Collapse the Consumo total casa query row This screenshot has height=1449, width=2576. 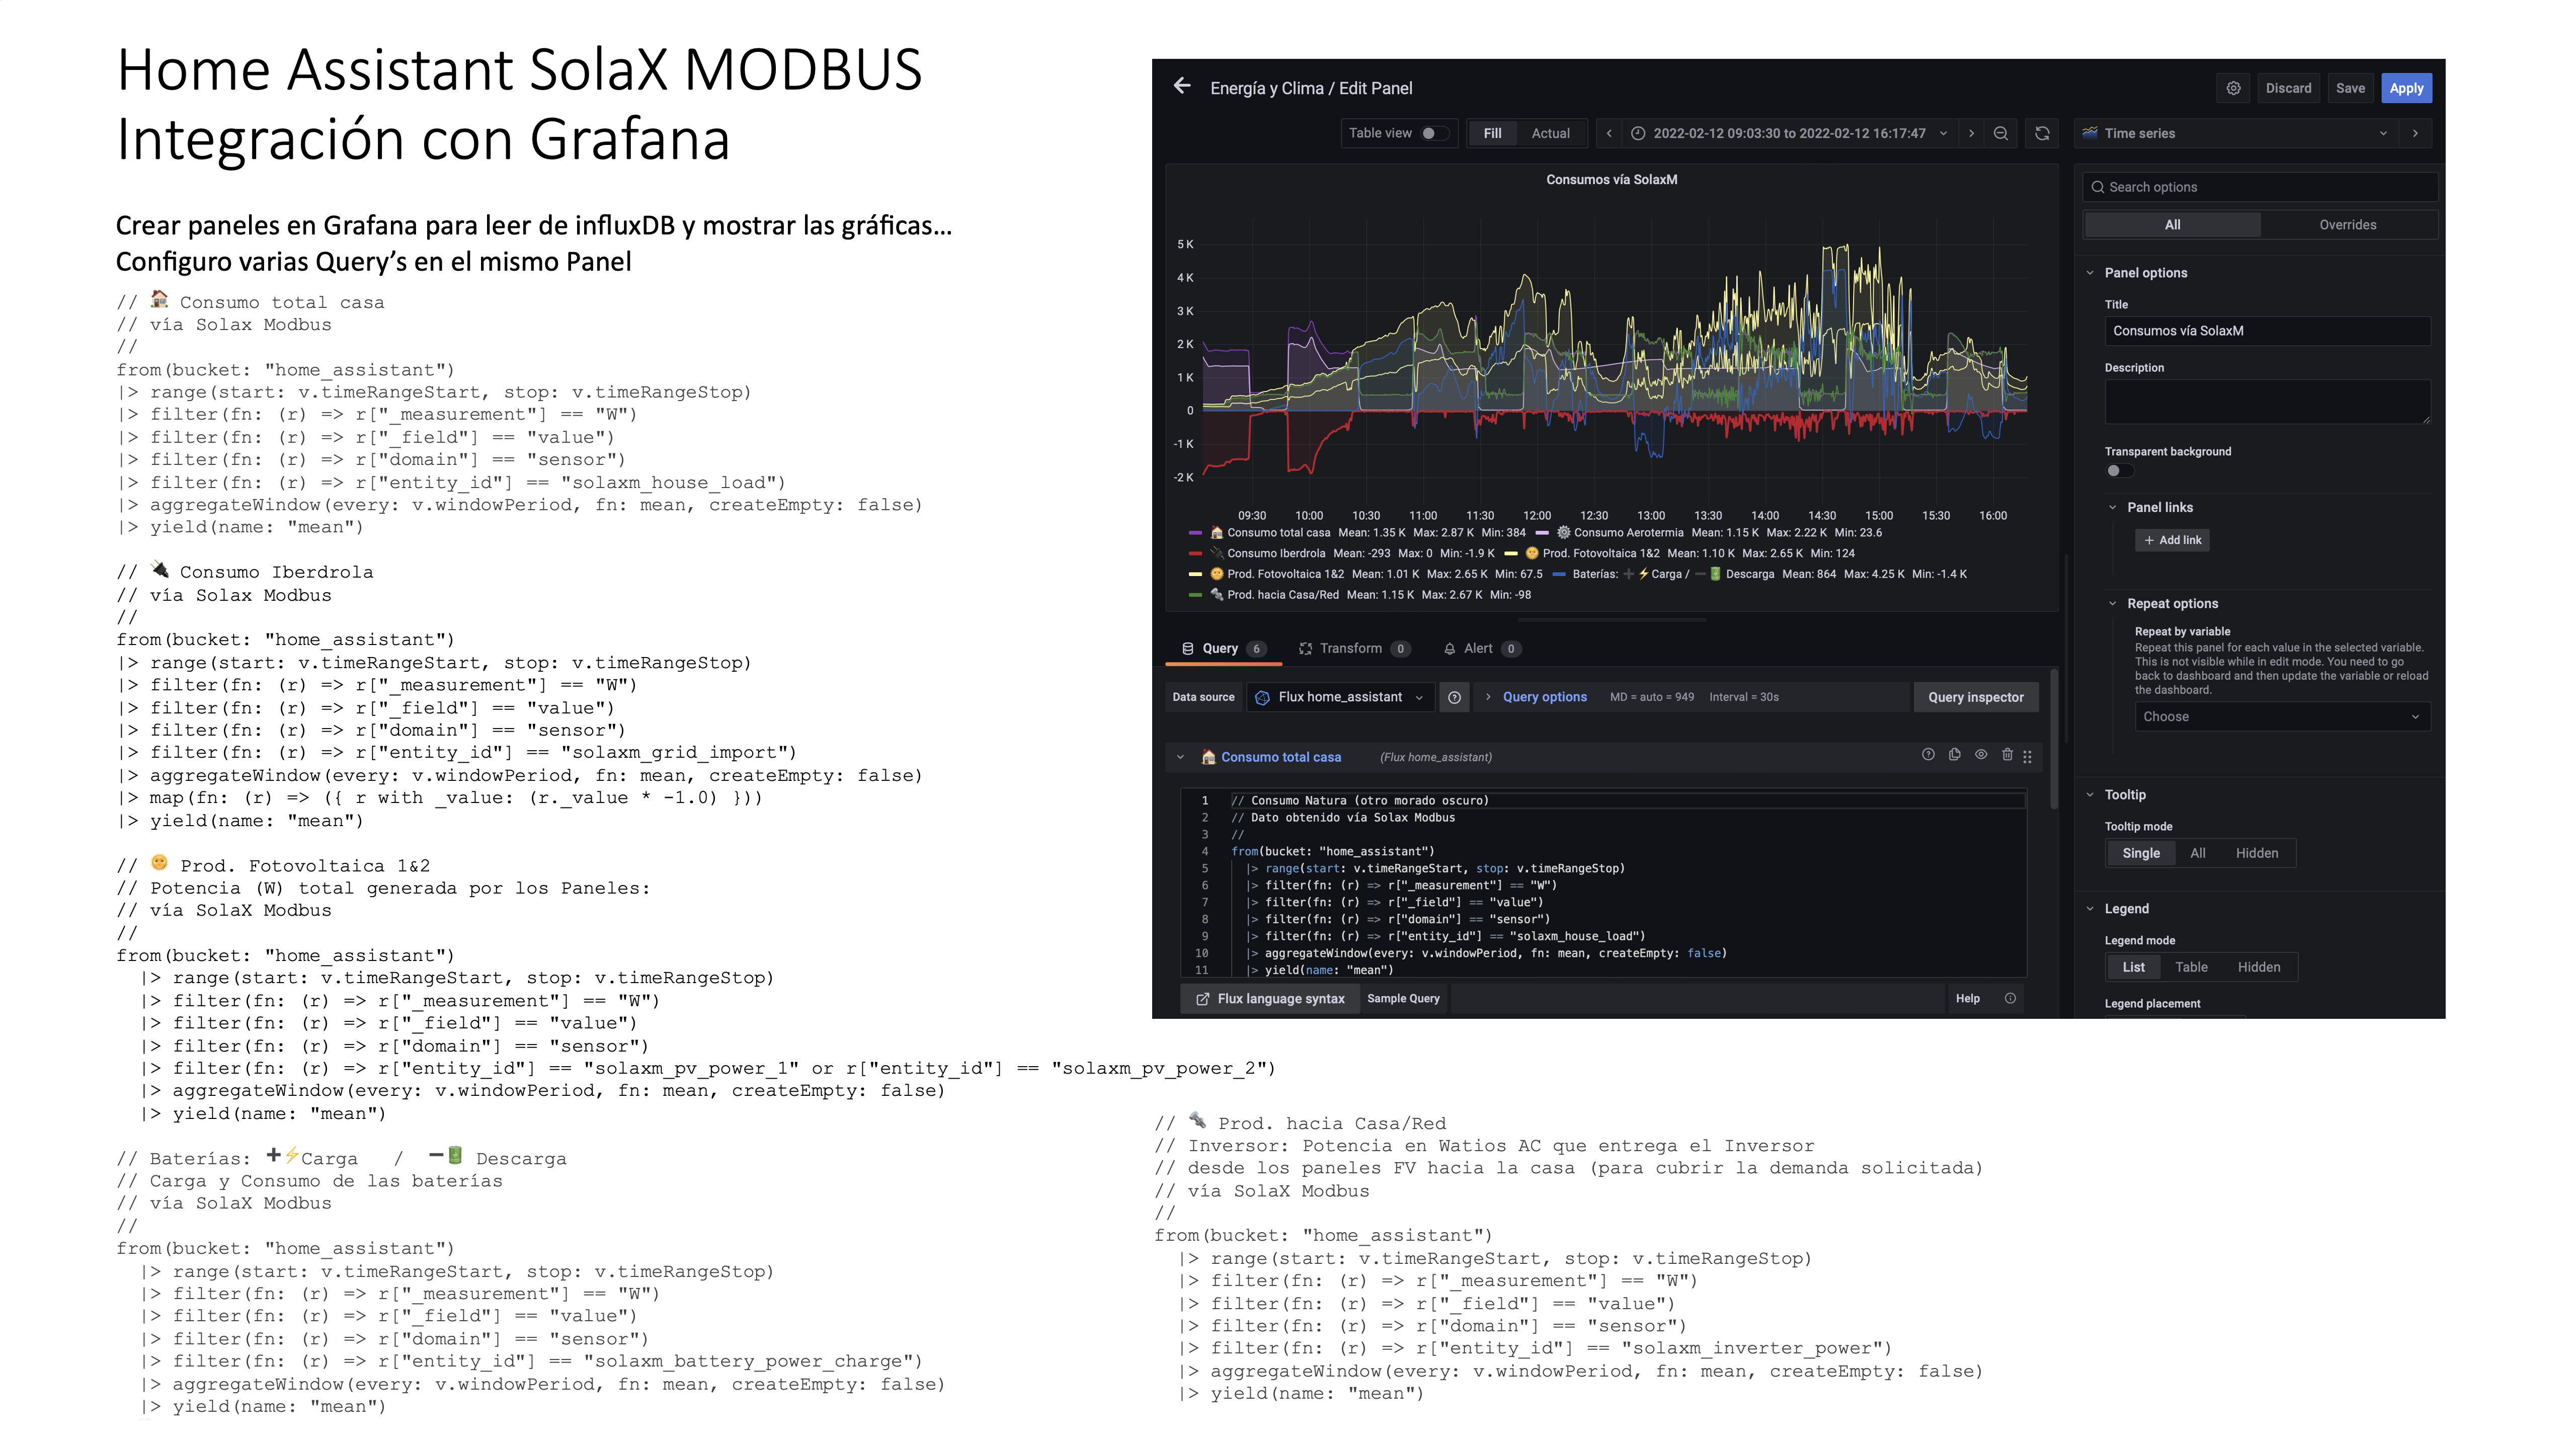point(1180,757)
